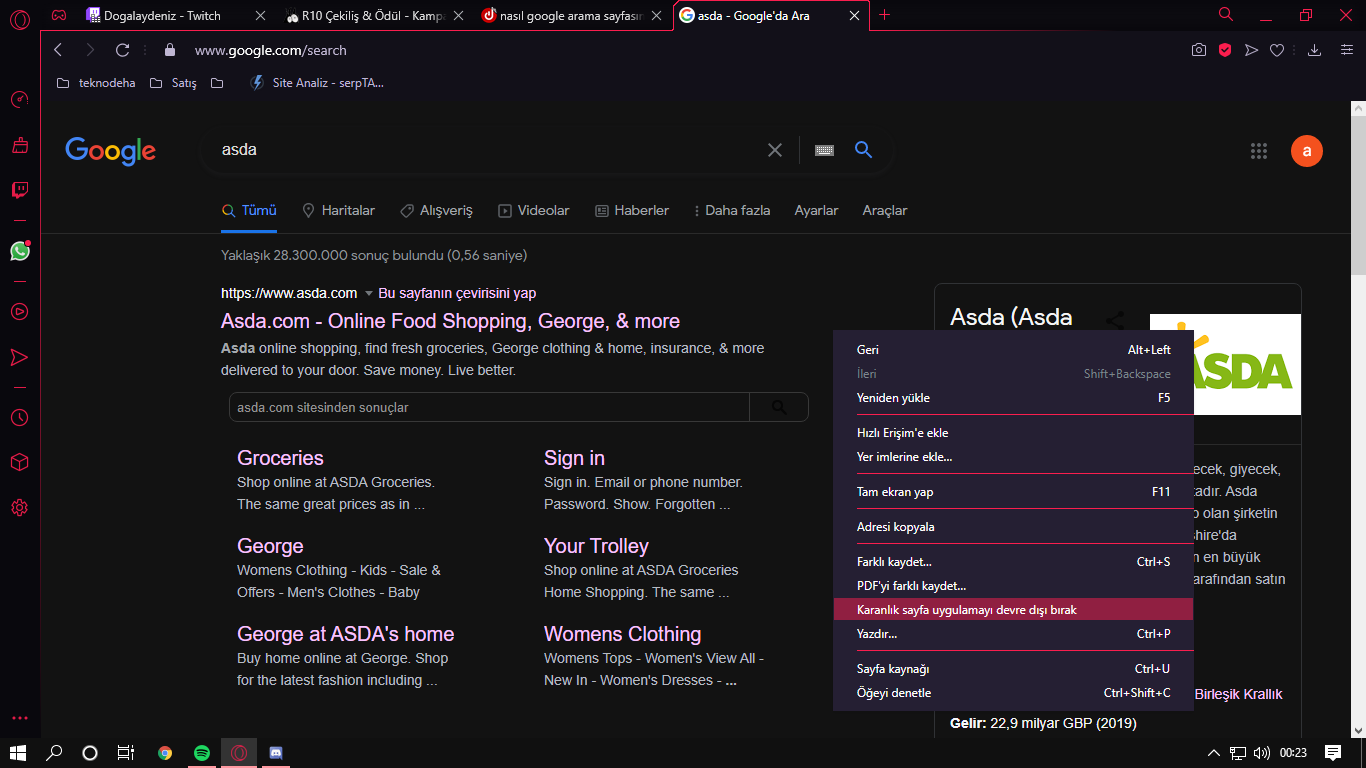Click the blue Google search magnifier
Viewport: 1366px width, 768px height.
coord(864,150)
